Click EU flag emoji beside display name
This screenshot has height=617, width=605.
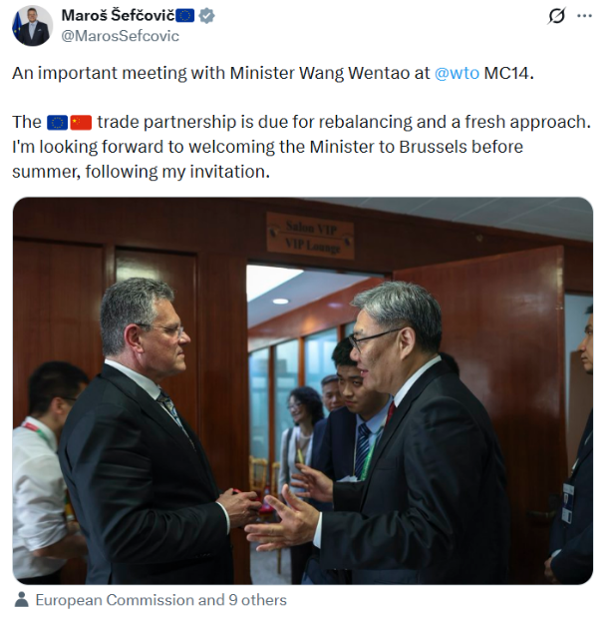[x=185, y=16]
